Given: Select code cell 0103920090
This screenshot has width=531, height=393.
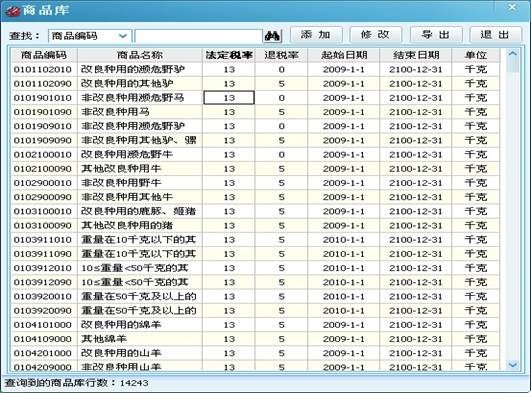Looking at the screenshot, I should 43,311.
